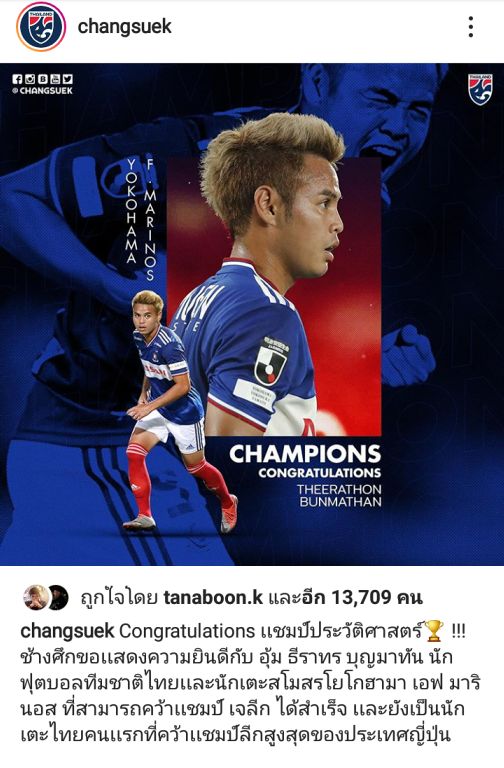Tap the CHAMPIONS heading on the poster

point(305,454)
